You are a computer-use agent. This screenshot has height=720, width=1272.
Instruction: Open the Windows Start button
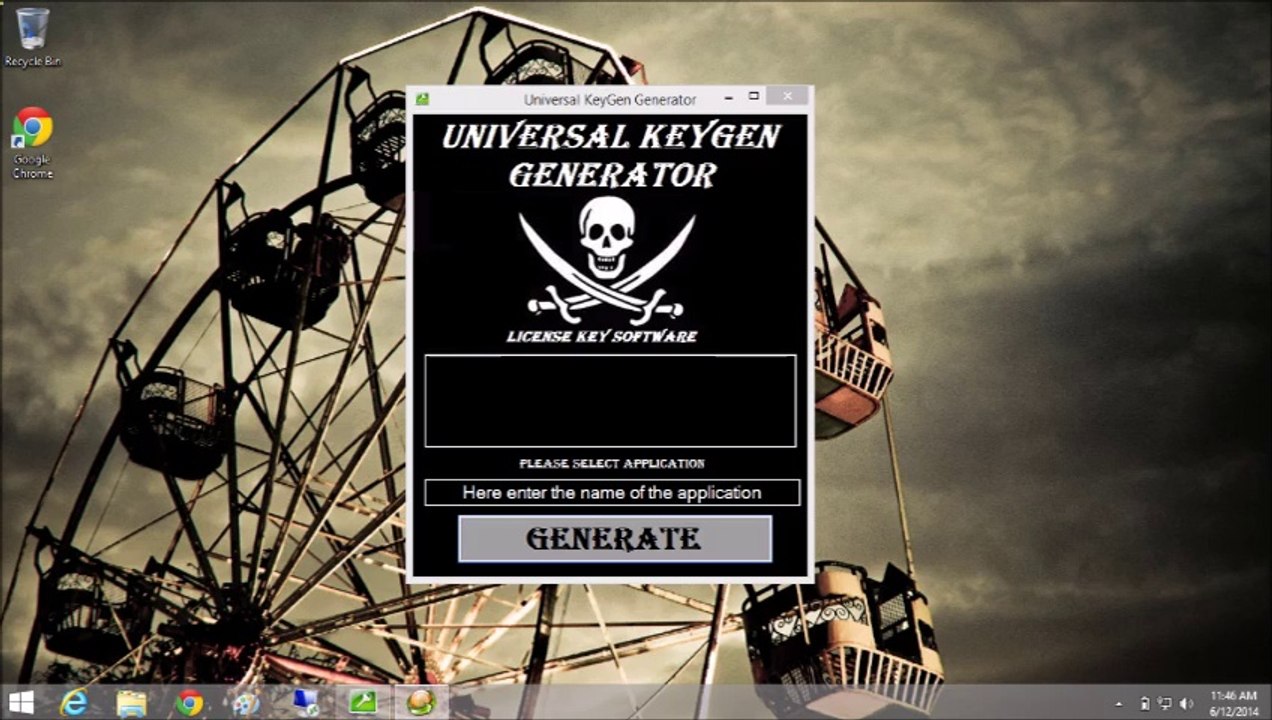(20, 702)
